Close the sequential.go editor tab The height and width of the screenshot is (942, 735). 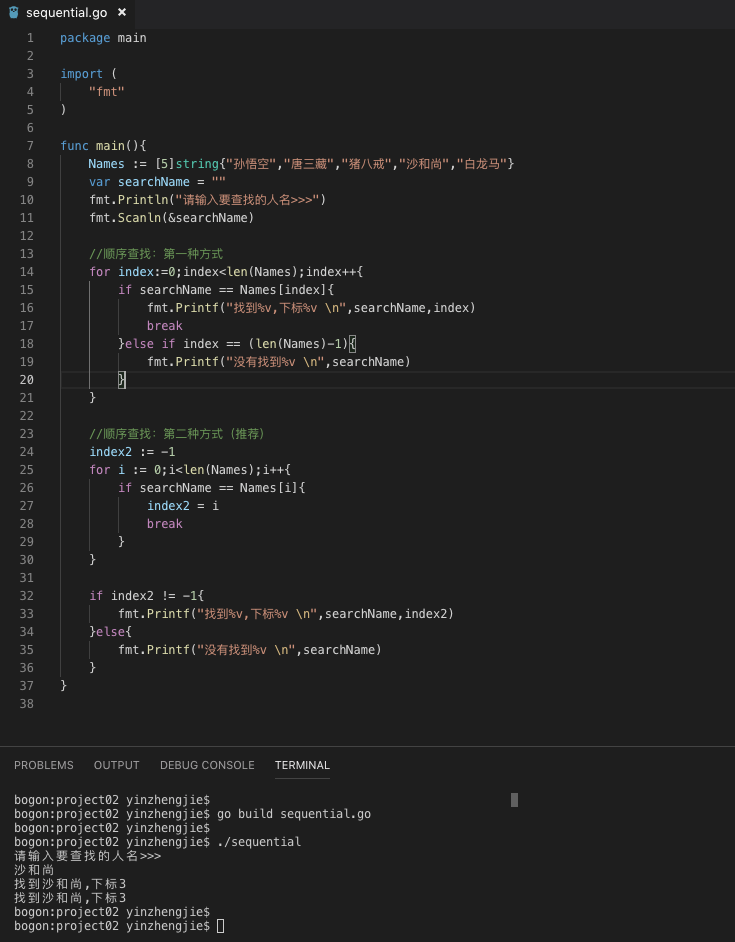(x=122, y=12)
